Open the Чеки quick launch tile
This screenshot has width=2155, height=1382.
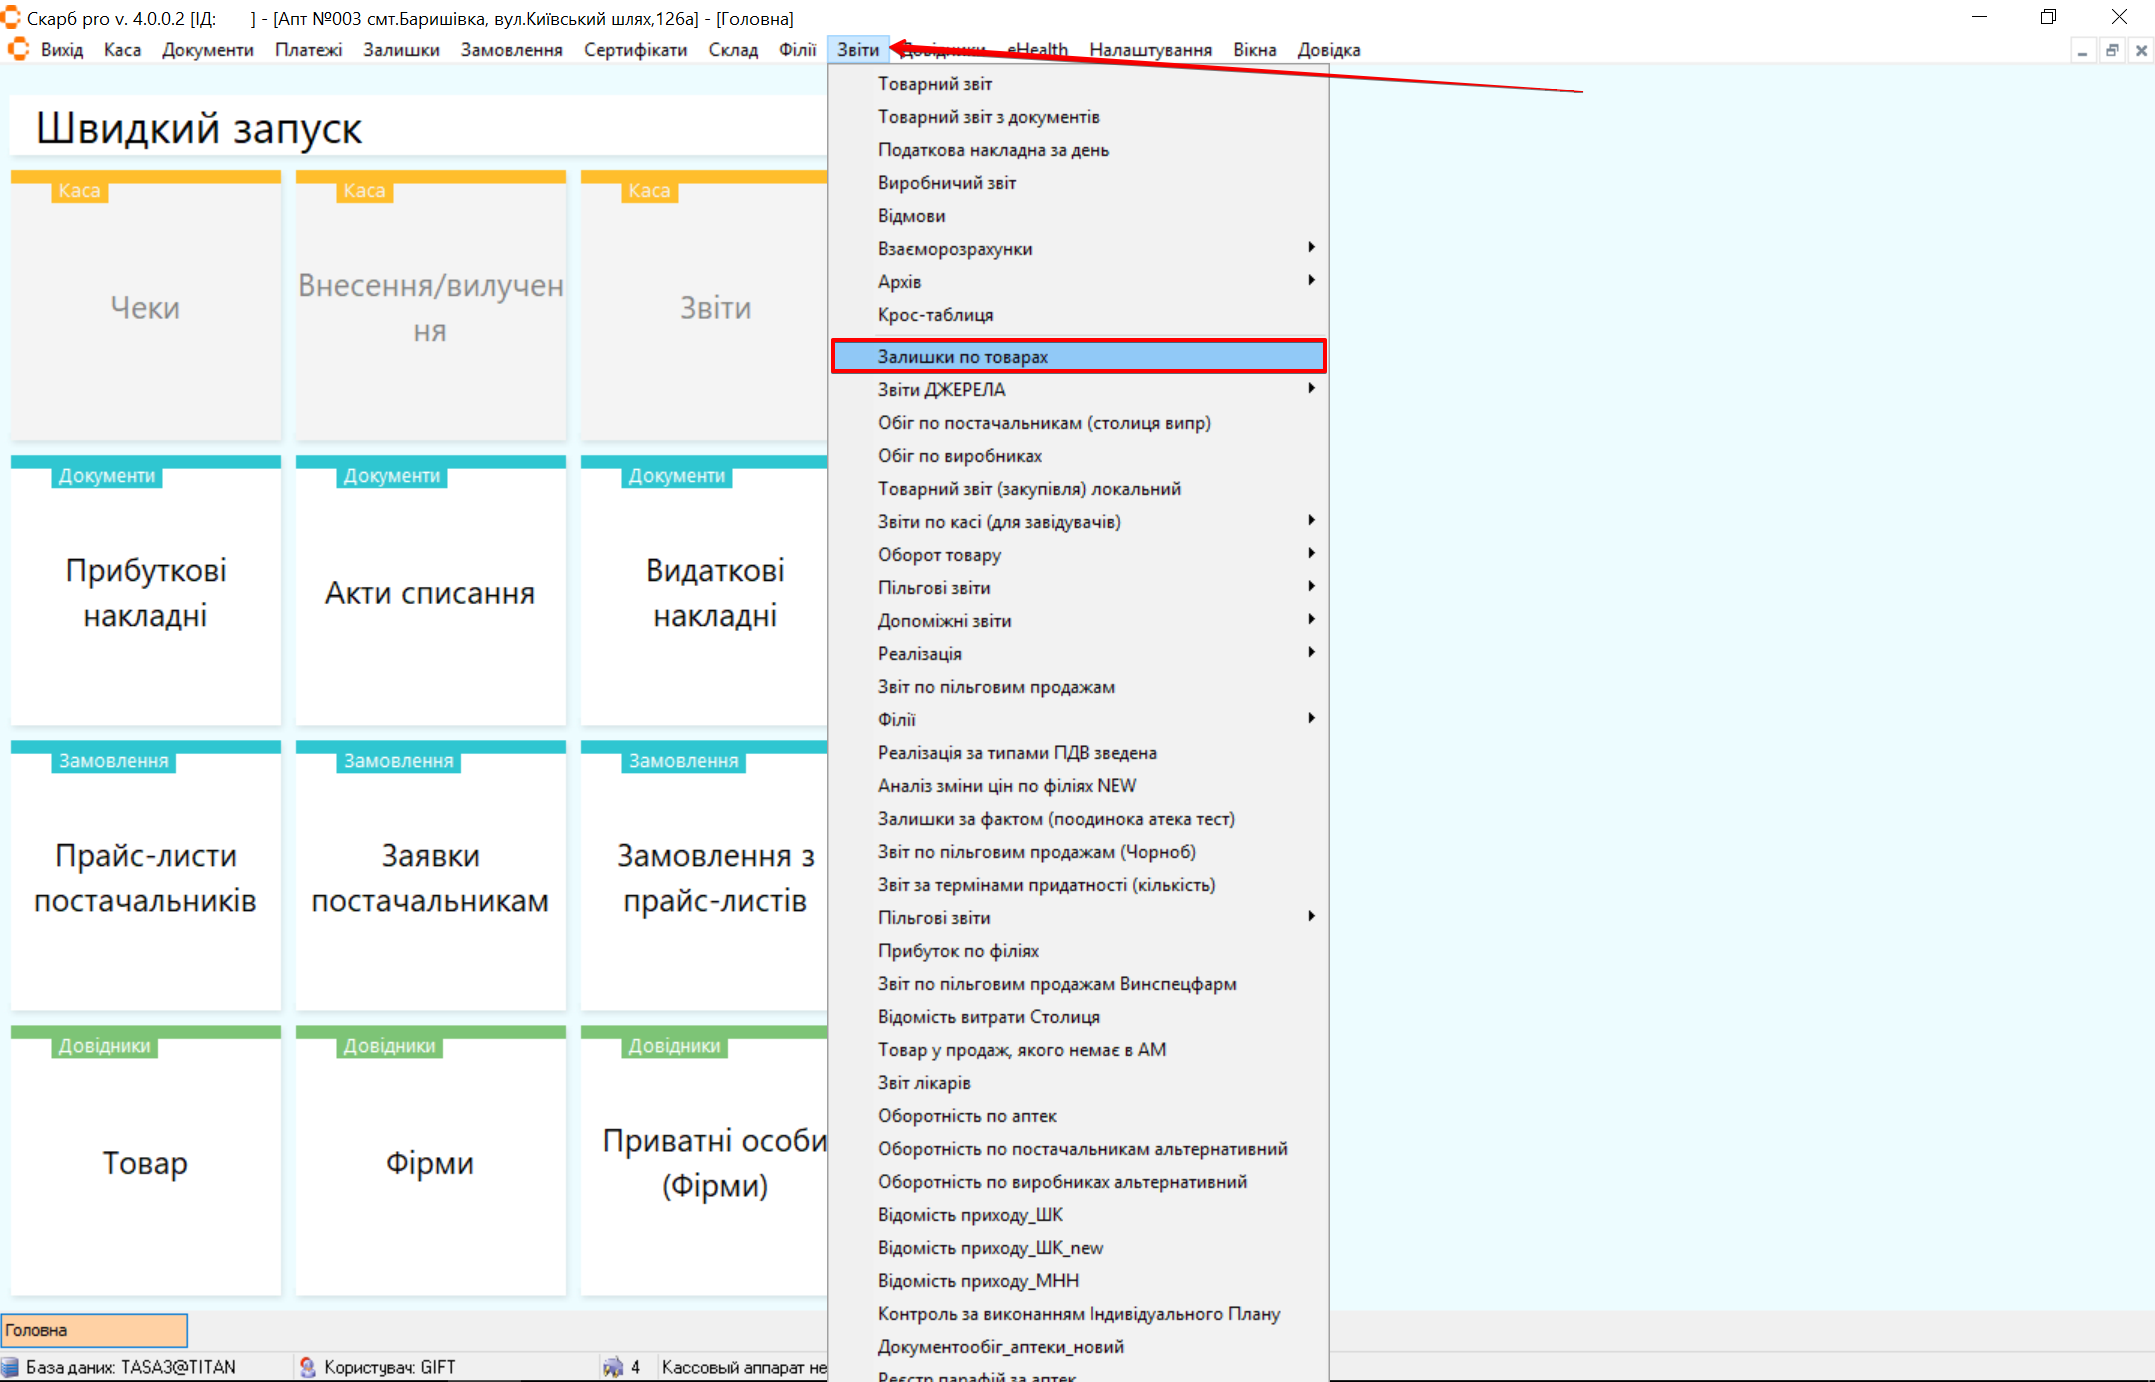click(146, 307)
